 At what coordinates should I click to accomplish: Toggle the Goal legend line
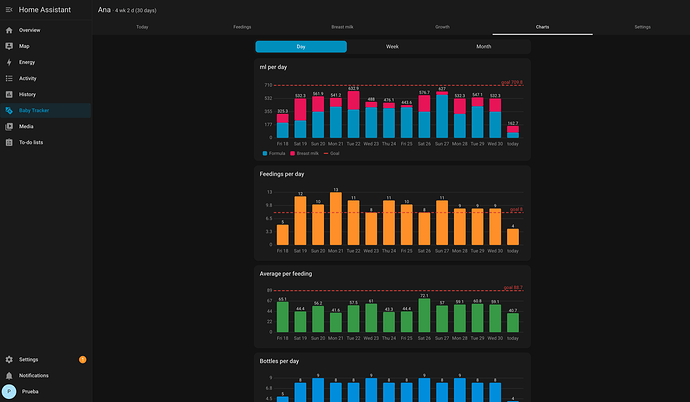[331, 153]
